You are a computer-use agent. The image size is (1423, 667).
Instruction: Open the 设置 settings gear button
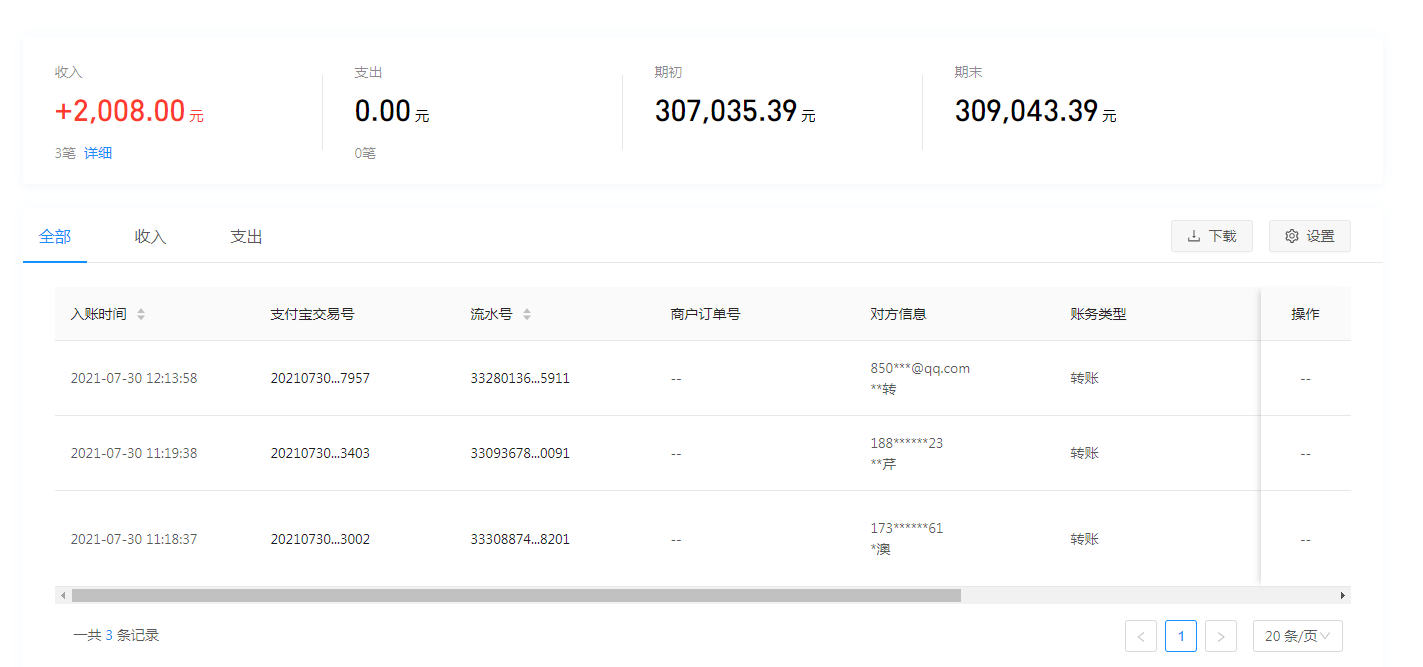pyautogui.click(x=1309, y=236)
